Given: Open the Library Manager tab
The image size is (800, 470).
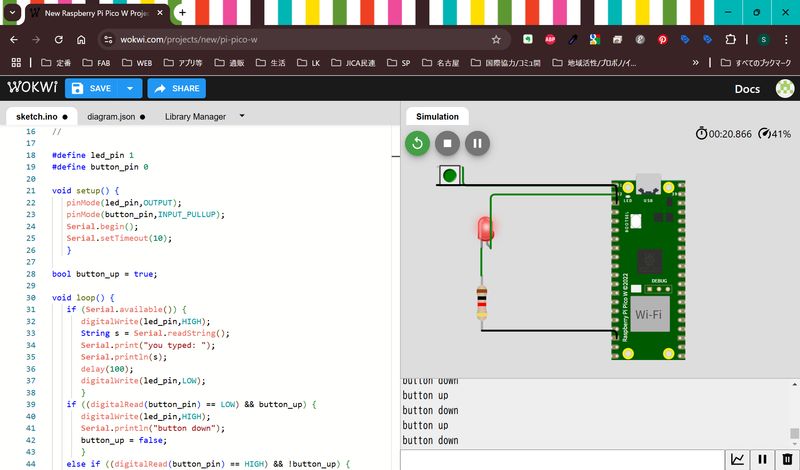Looking at the screenshot, I should click(195, 116).
